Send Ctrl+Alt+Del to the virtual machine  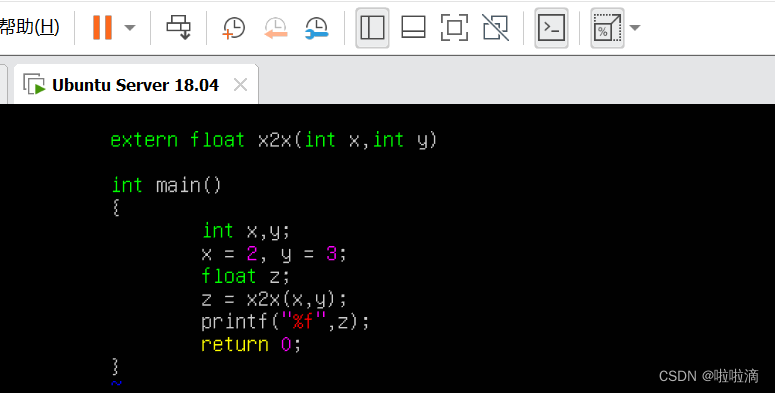[178, 27]
